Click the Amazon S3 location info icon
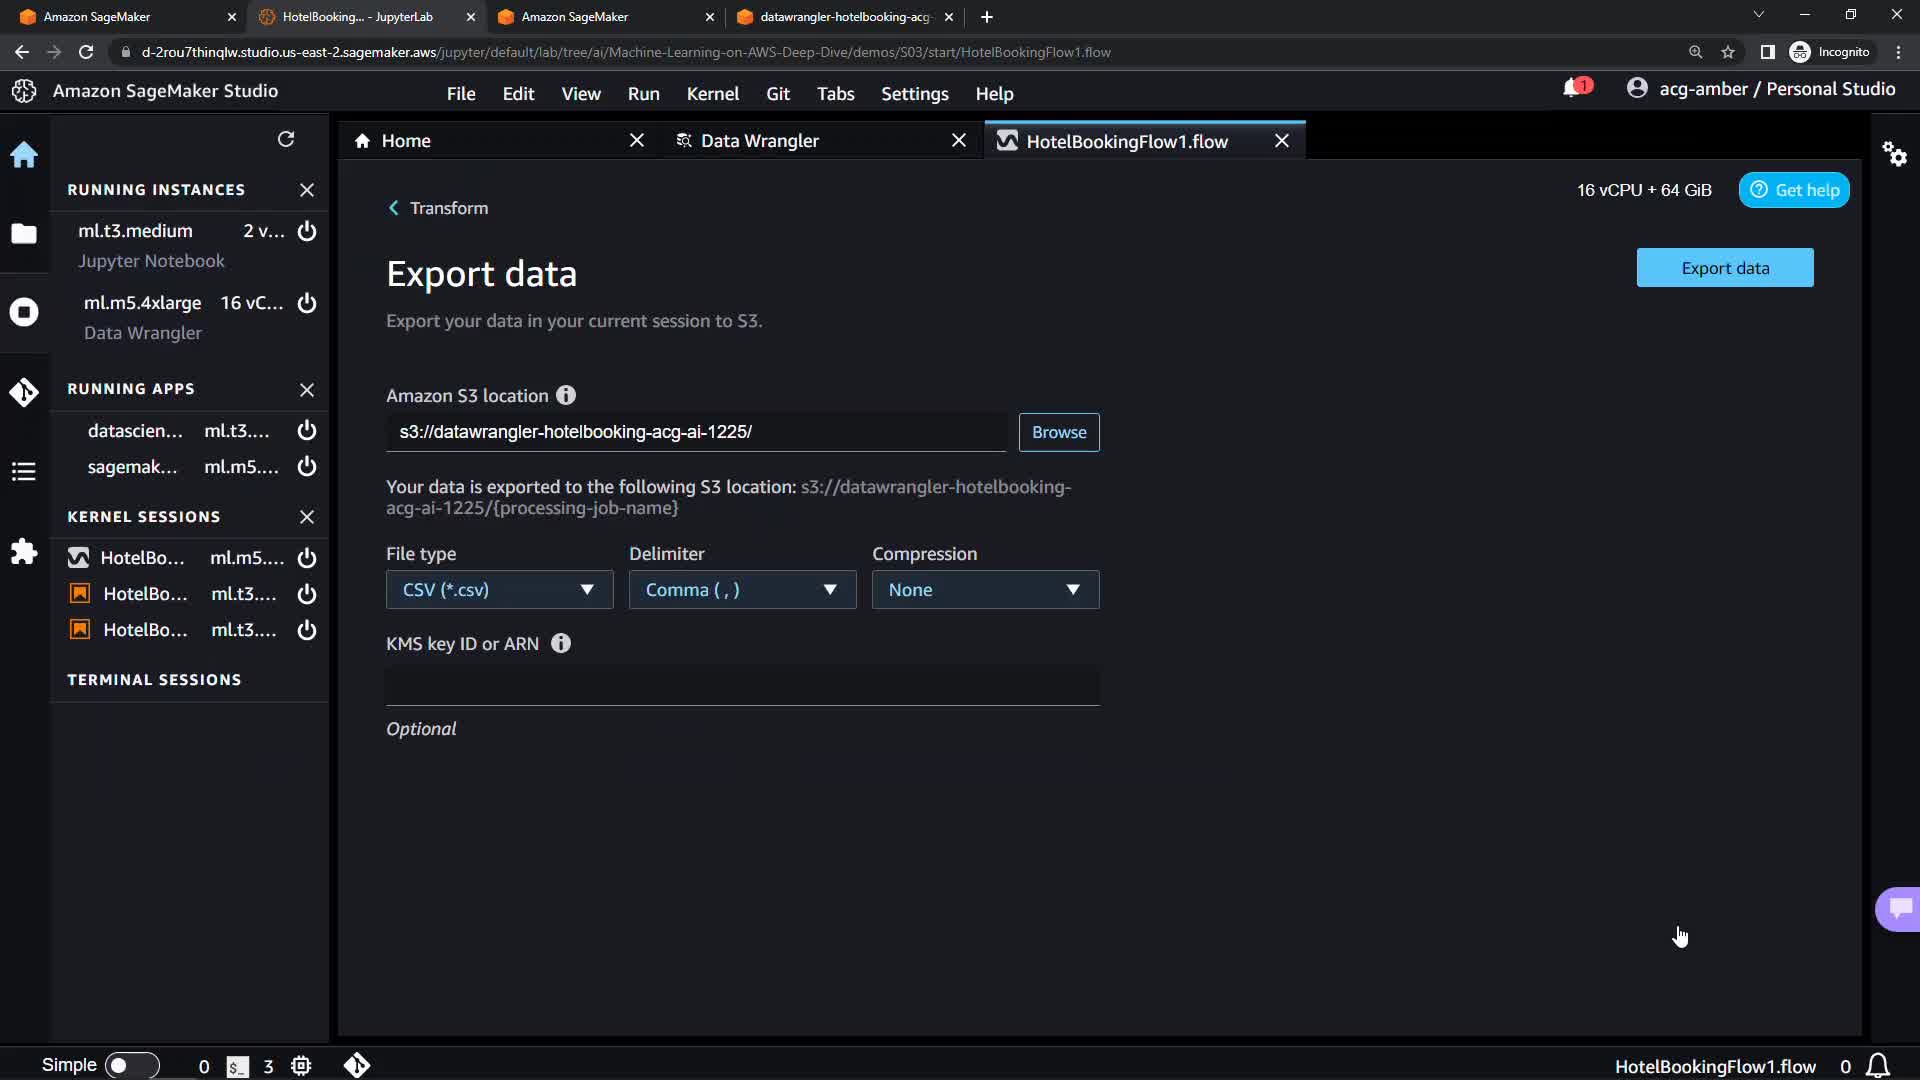 (x=566, y=395)
